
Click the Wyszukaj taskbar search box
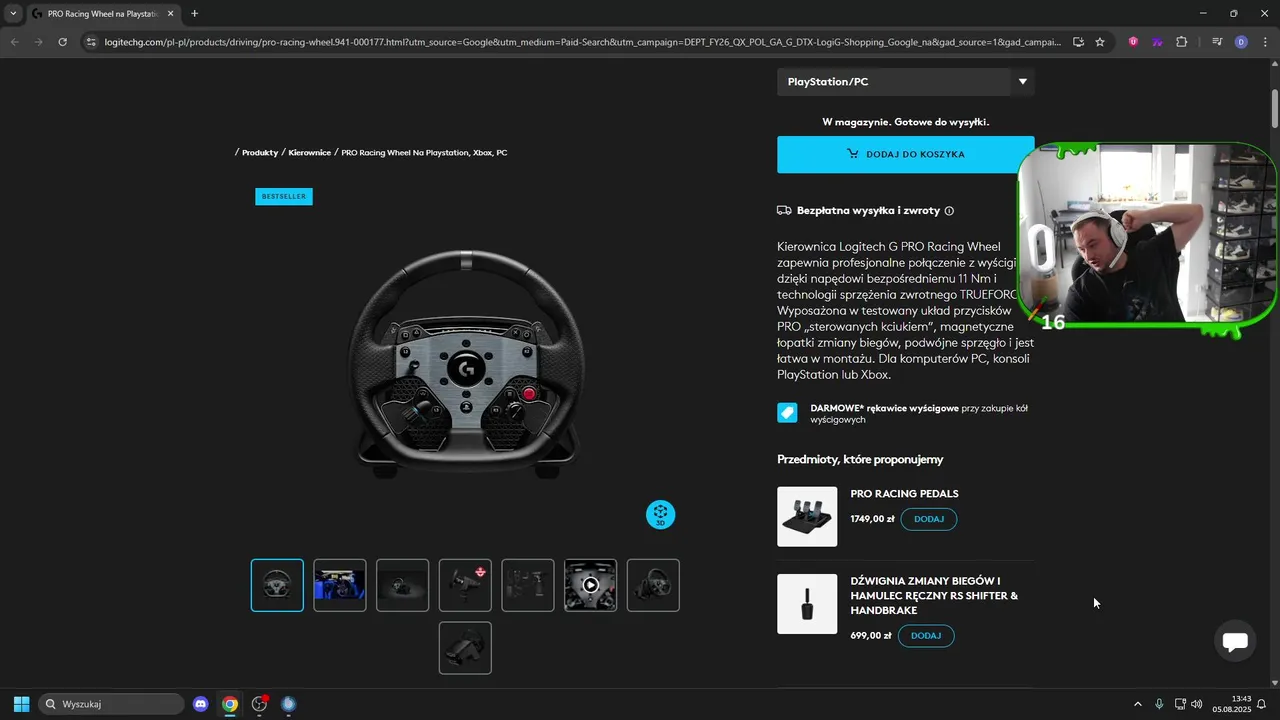pyautogui.click(x=111, y=704)
